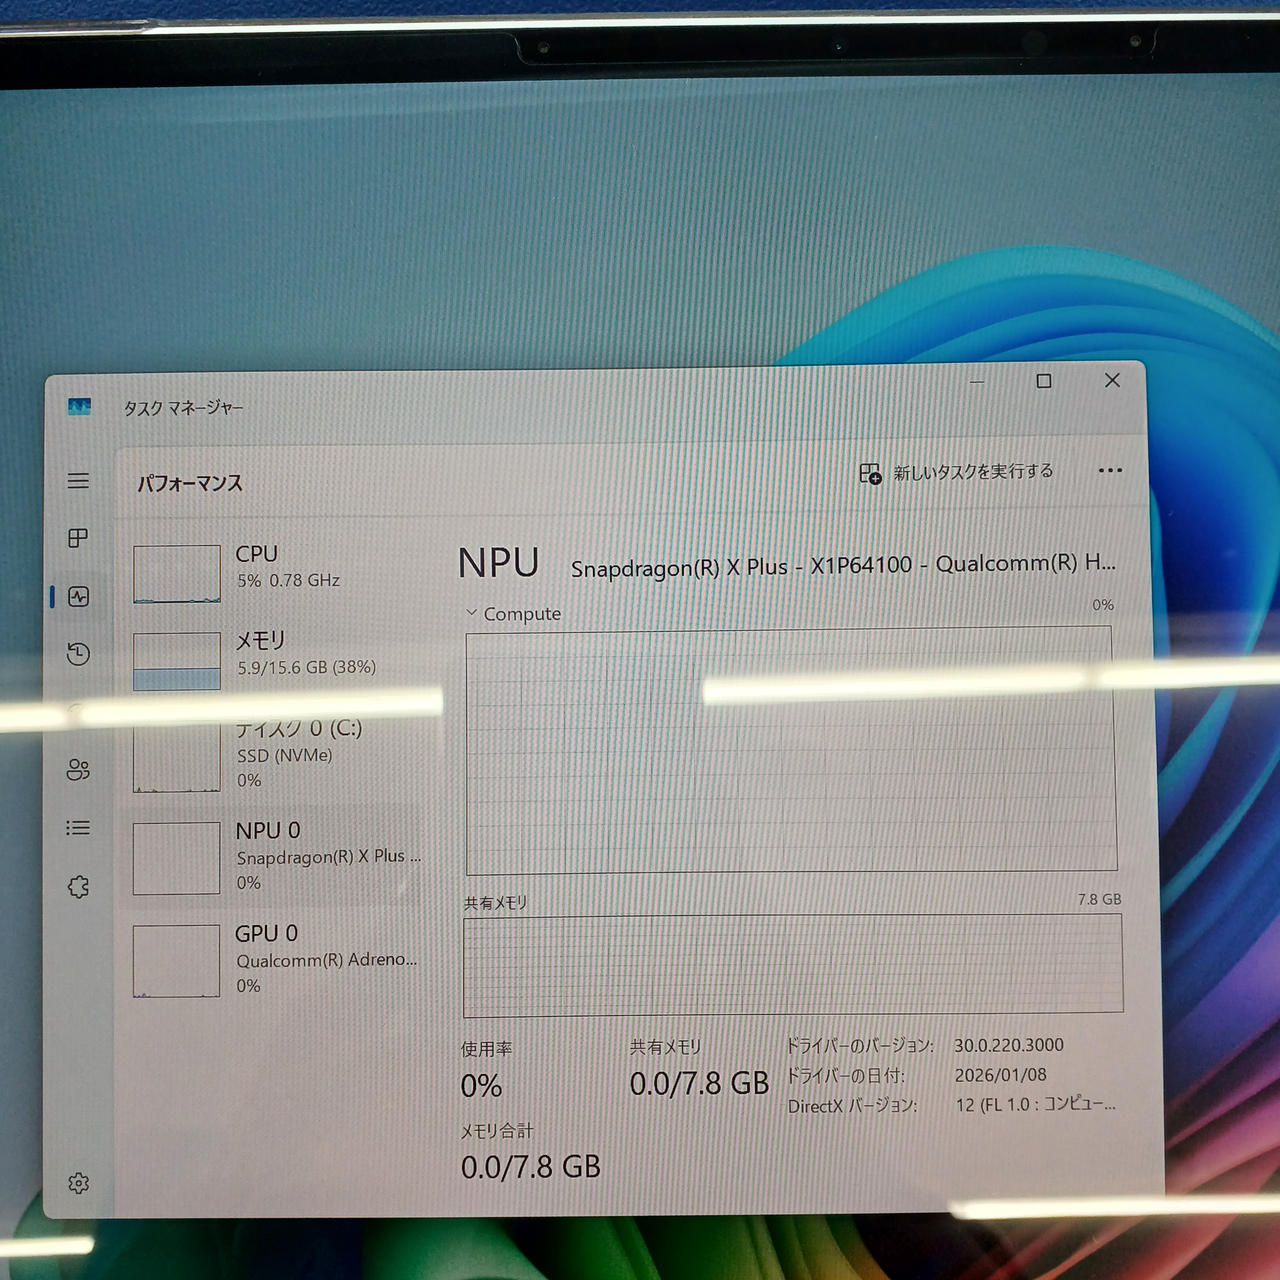Open the hamburger navigation menu

(x=78, y=481)
